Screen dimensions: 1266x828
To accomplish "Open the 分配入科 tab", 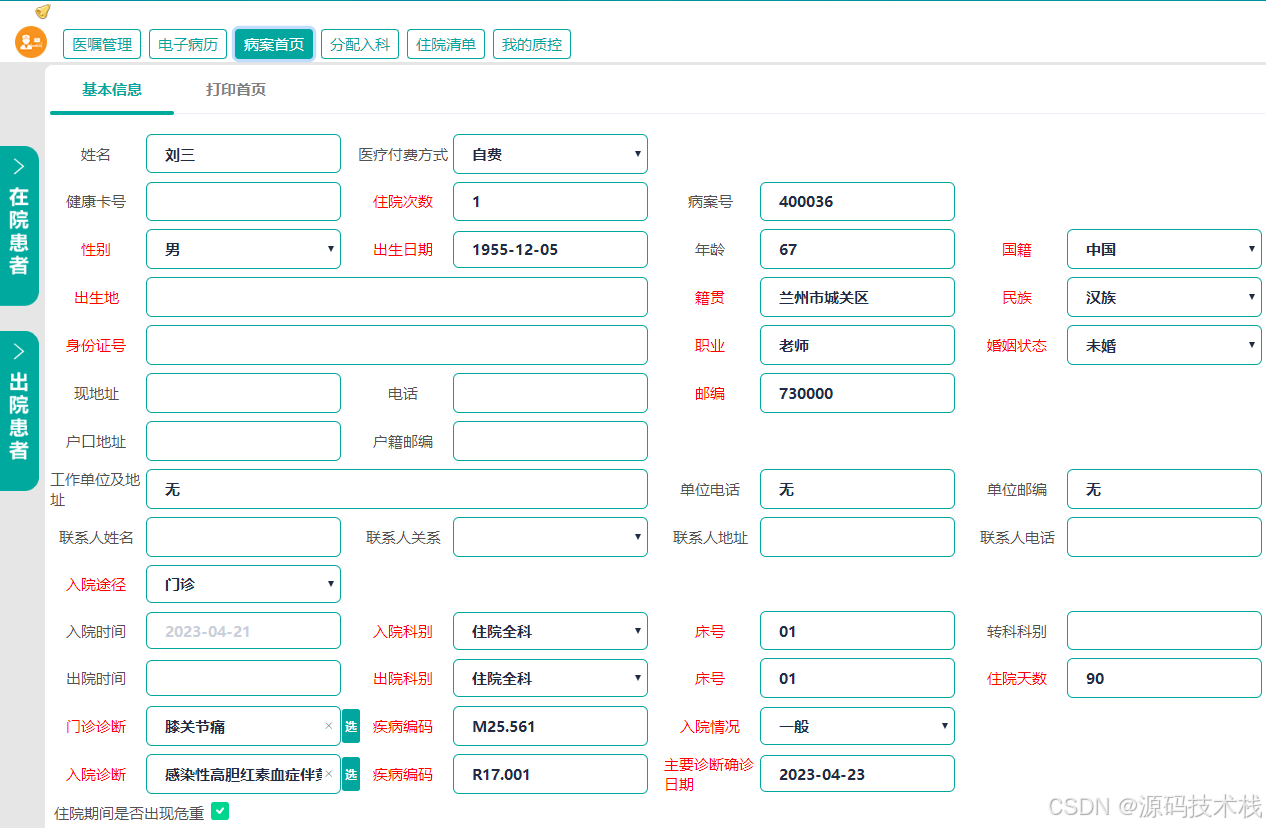I will pos(360,44).
